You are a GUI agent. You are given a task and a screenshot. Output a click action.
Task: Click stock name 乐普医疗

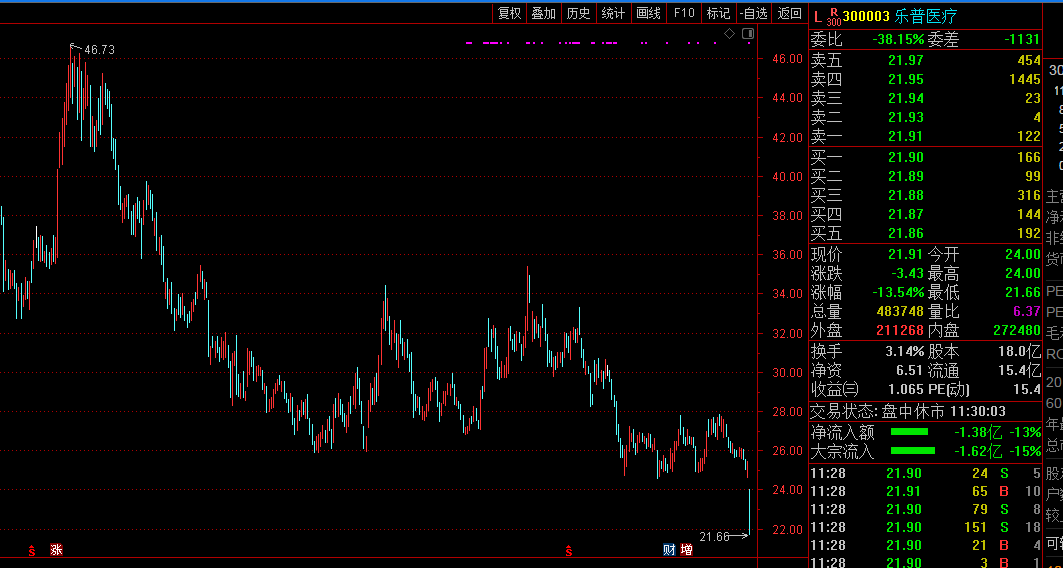click(926, 16)
